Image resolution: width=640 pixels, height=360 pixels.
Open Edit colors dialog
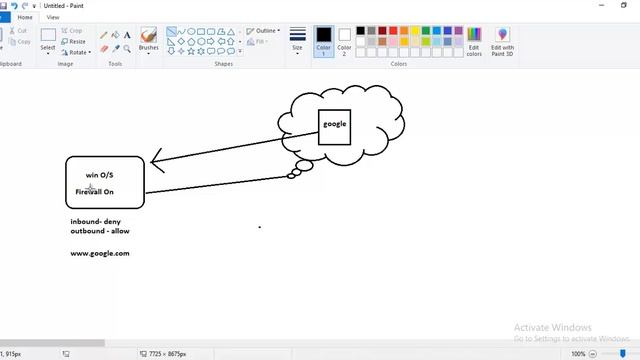tap(474, 41)
